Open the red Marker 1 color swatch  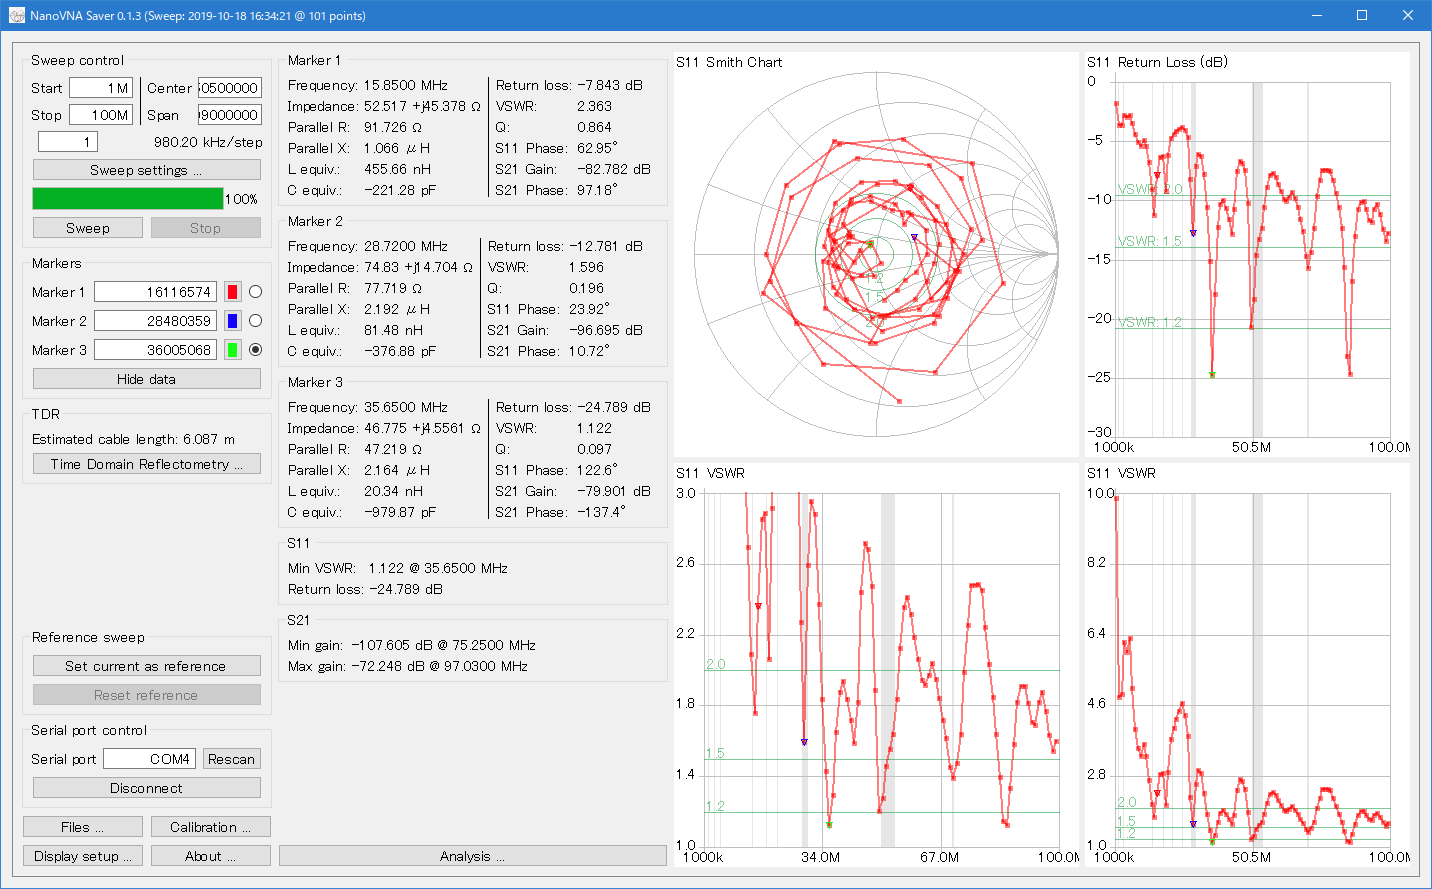232,292
